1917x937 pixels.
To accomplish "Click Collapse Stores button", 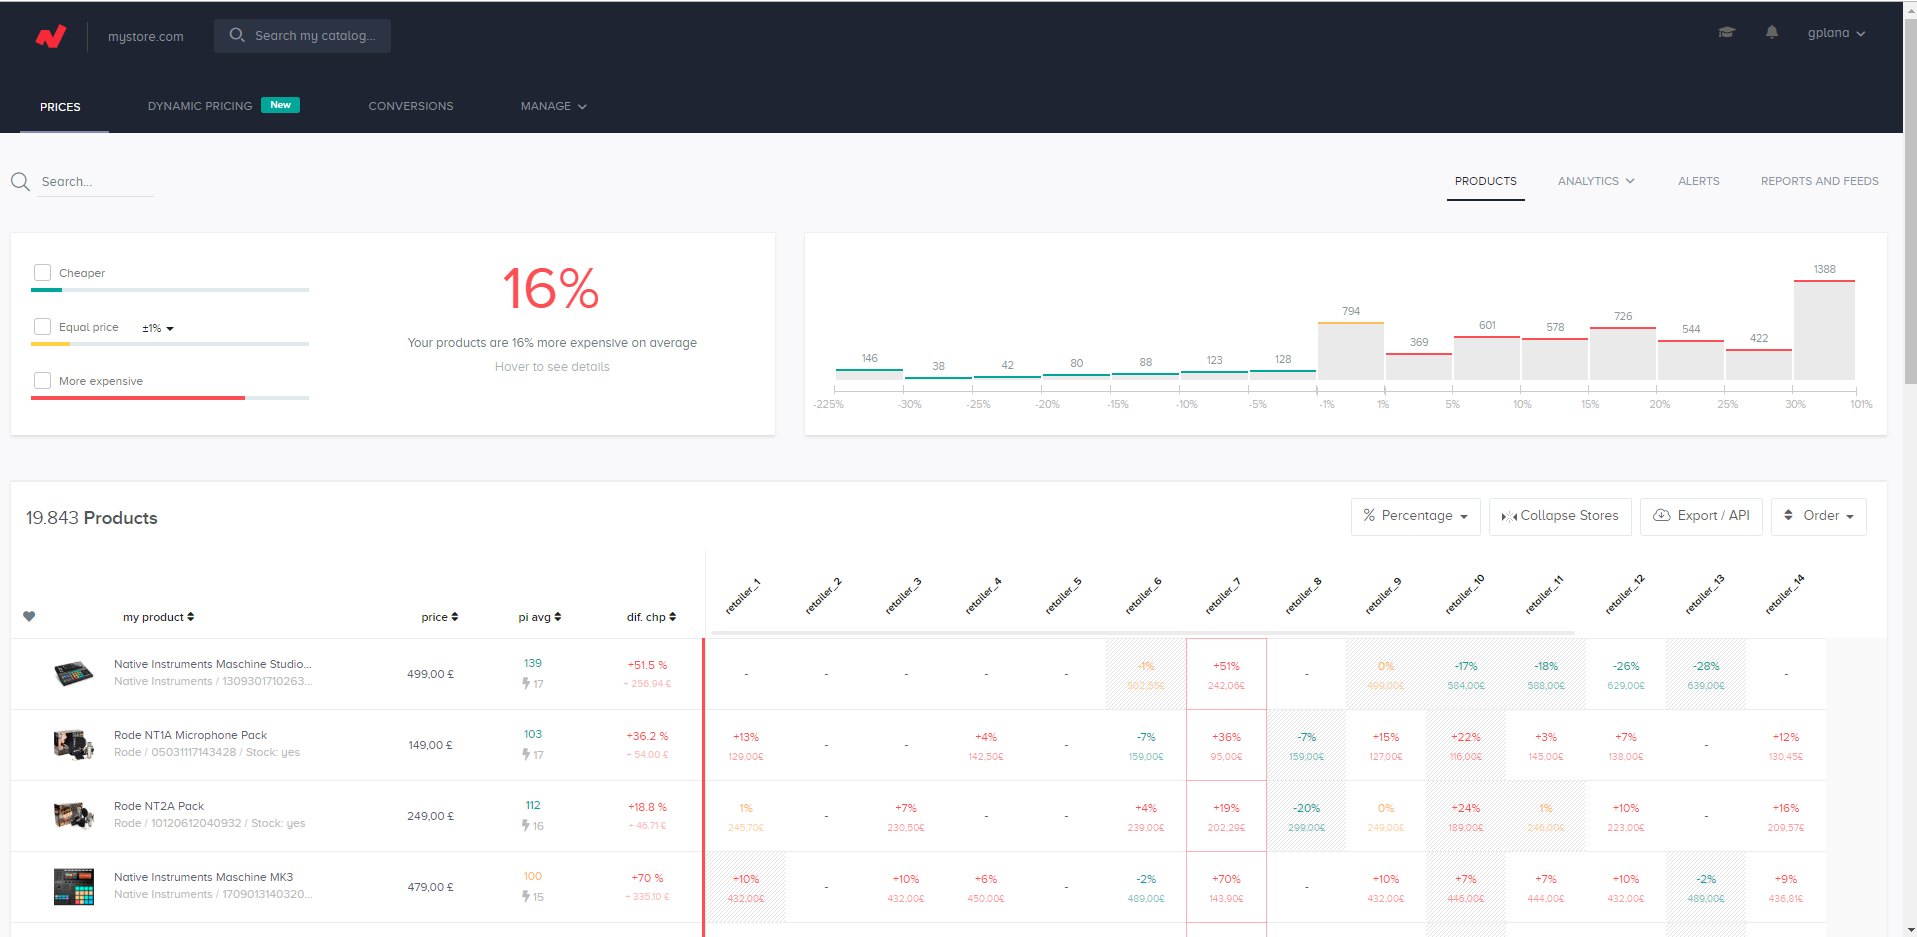I will pos(1560,516).
